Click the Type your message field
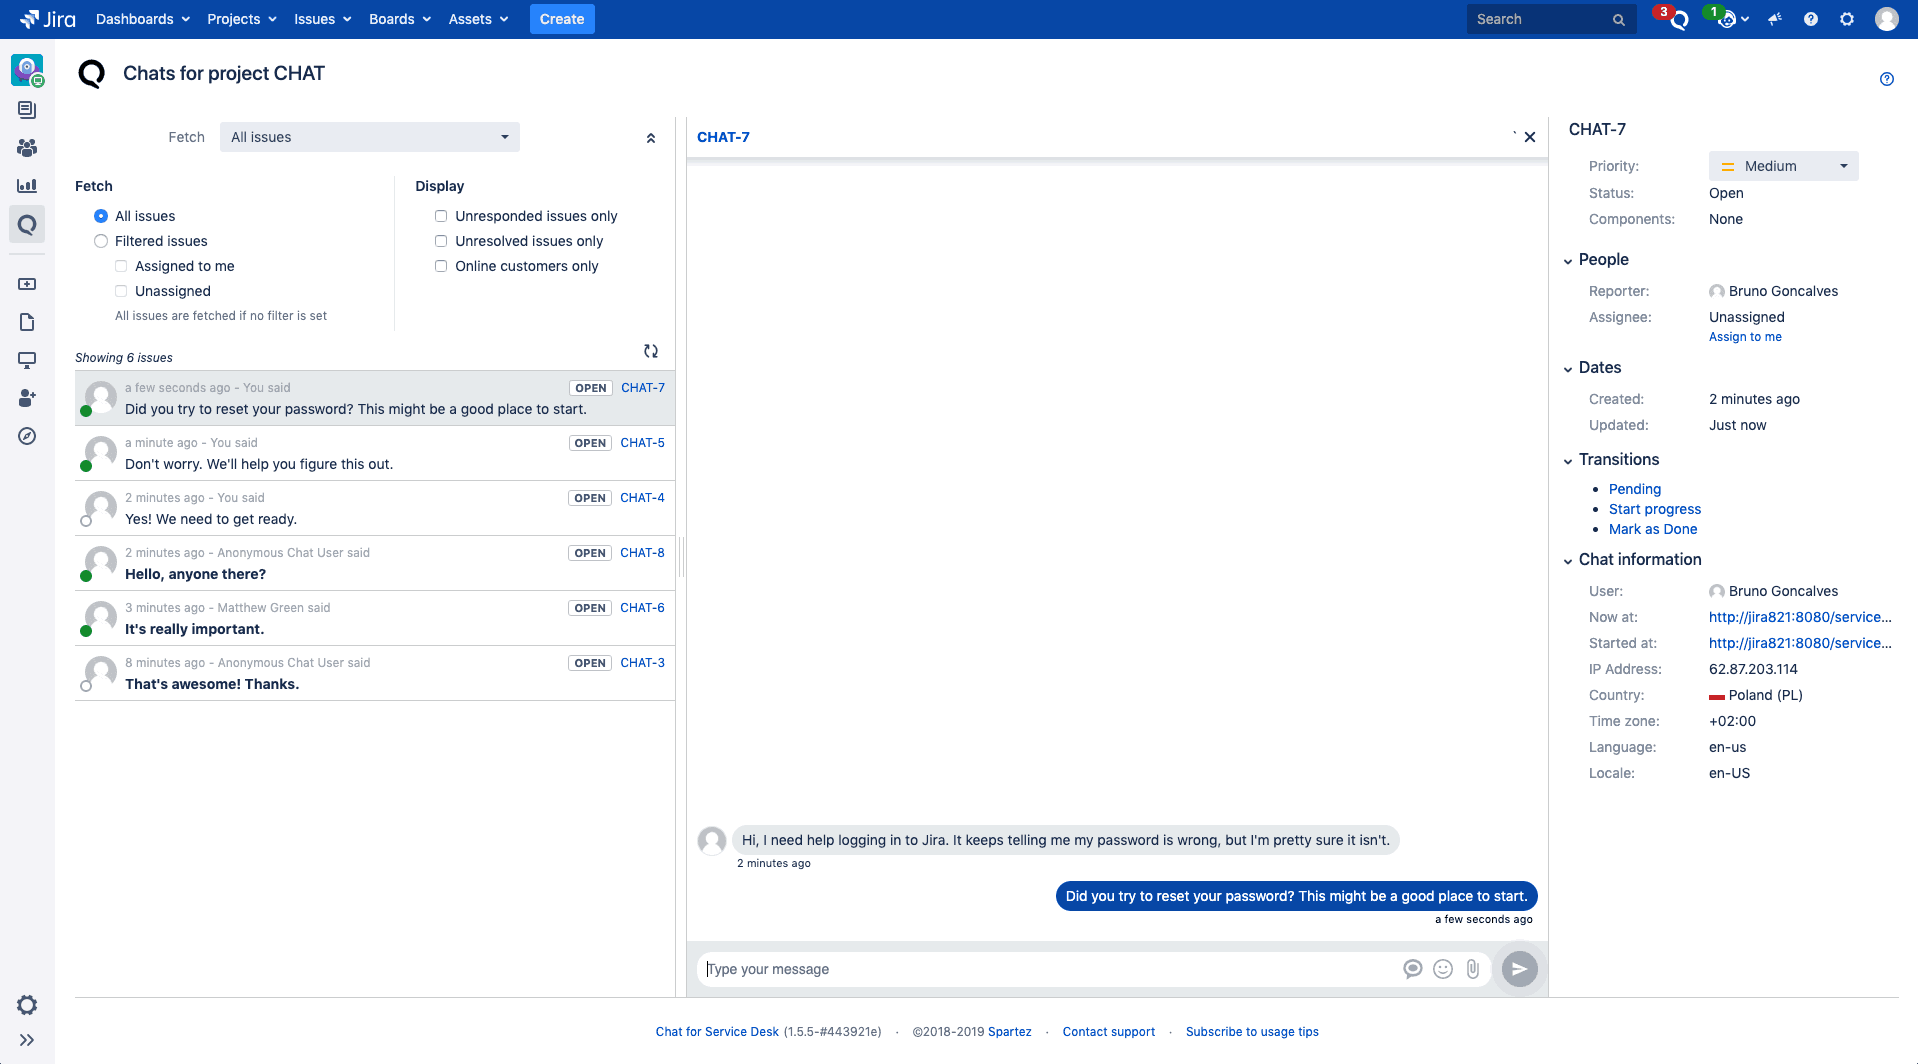This screenshot has width=1918, height=1064. pos(1050,969)
